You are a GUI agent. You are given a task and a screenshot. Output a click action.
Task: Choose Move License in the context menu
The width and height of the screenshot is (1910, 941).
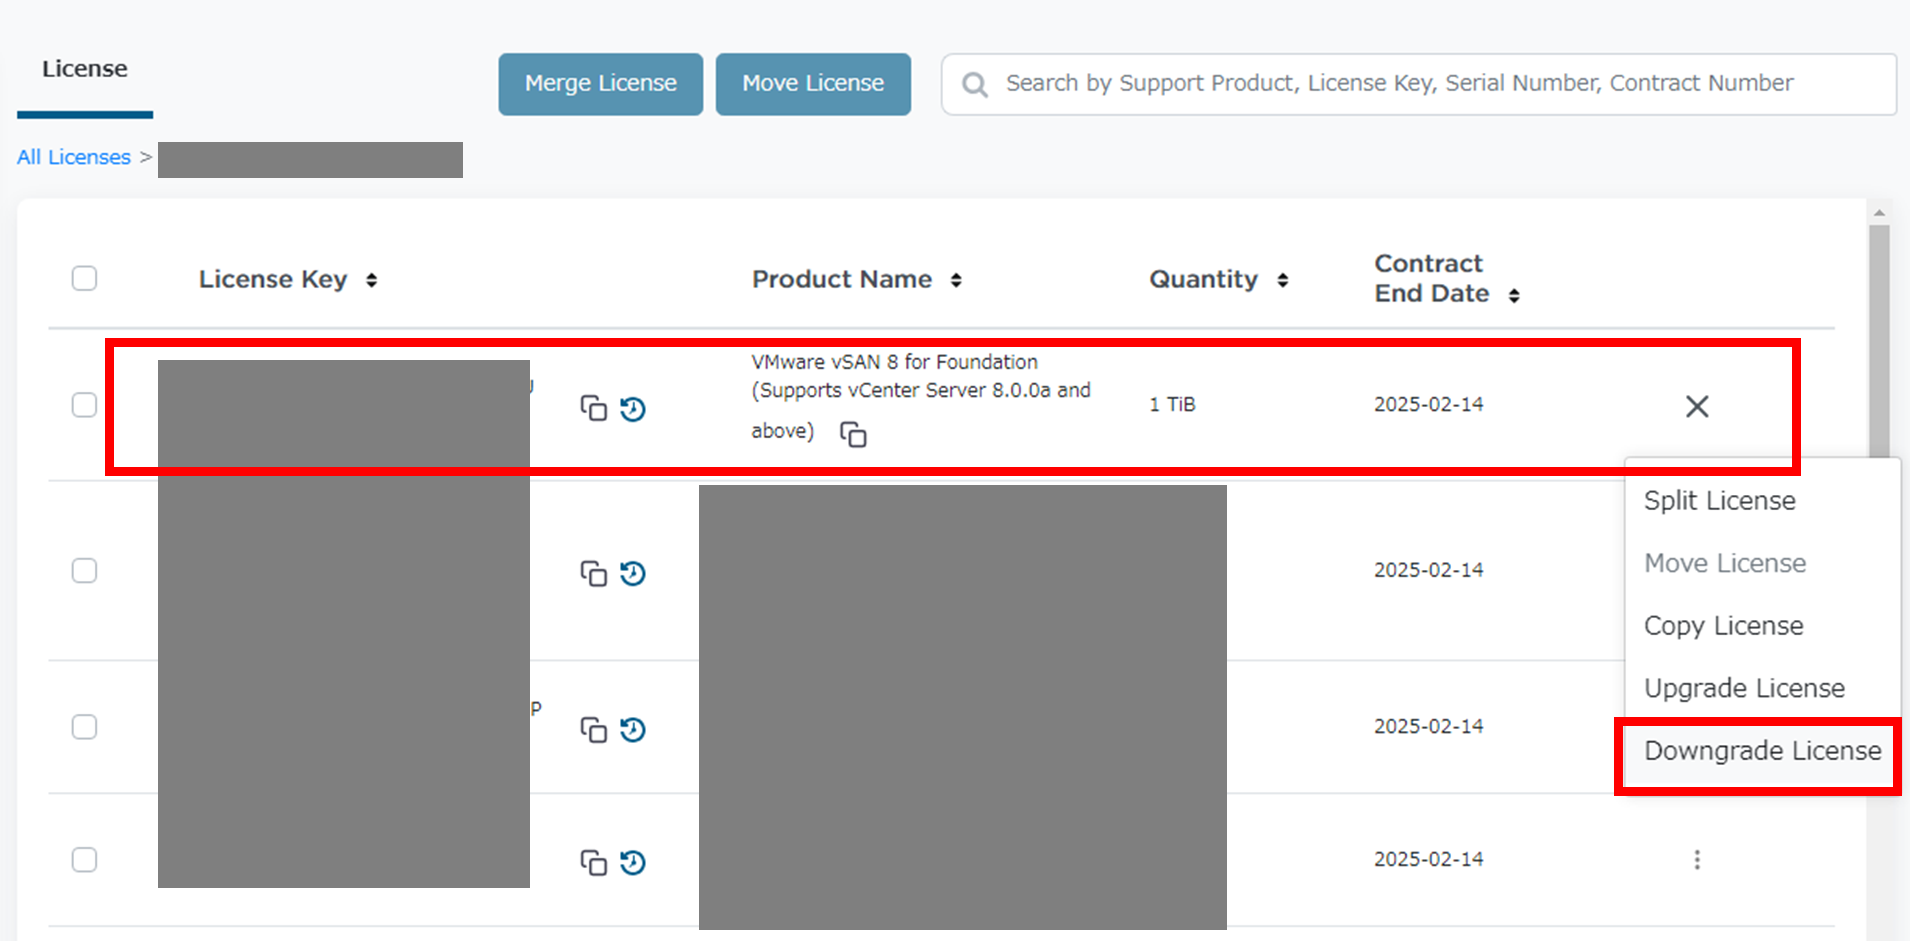click(x=1725, y=563)
